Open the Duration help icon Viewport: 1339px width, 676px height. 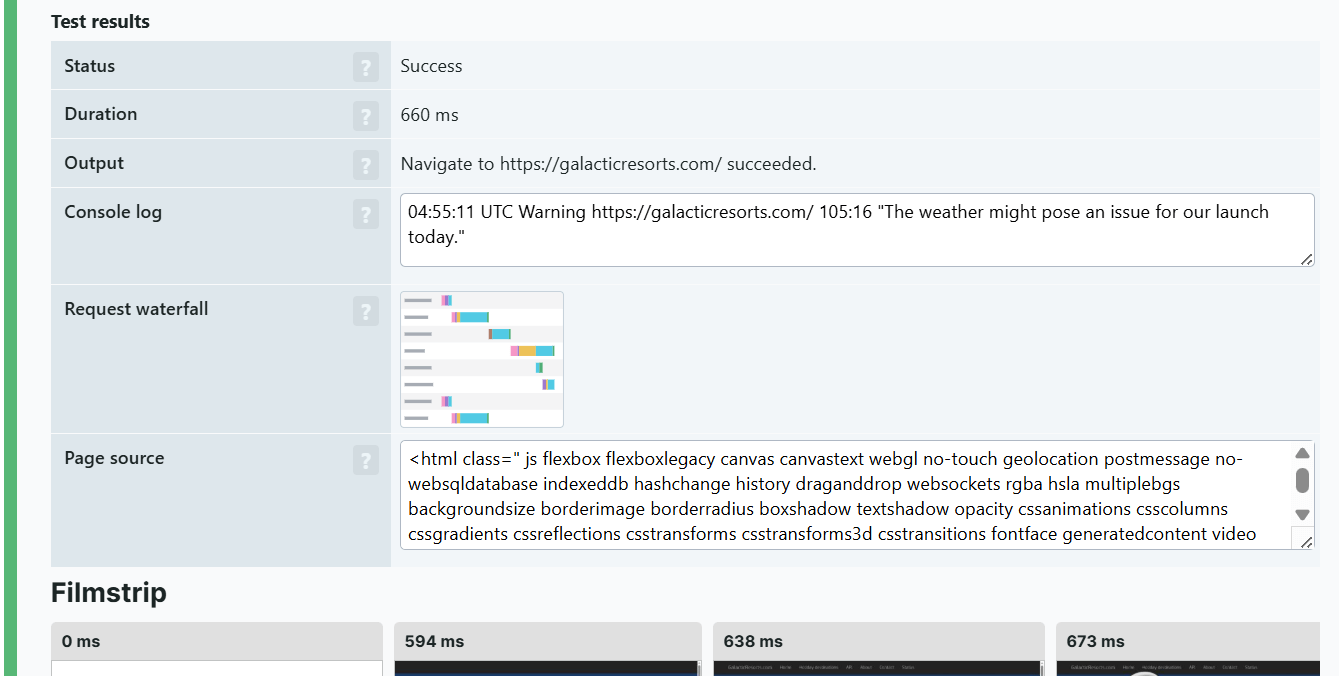pyautogui.click(x=365, y=116)
